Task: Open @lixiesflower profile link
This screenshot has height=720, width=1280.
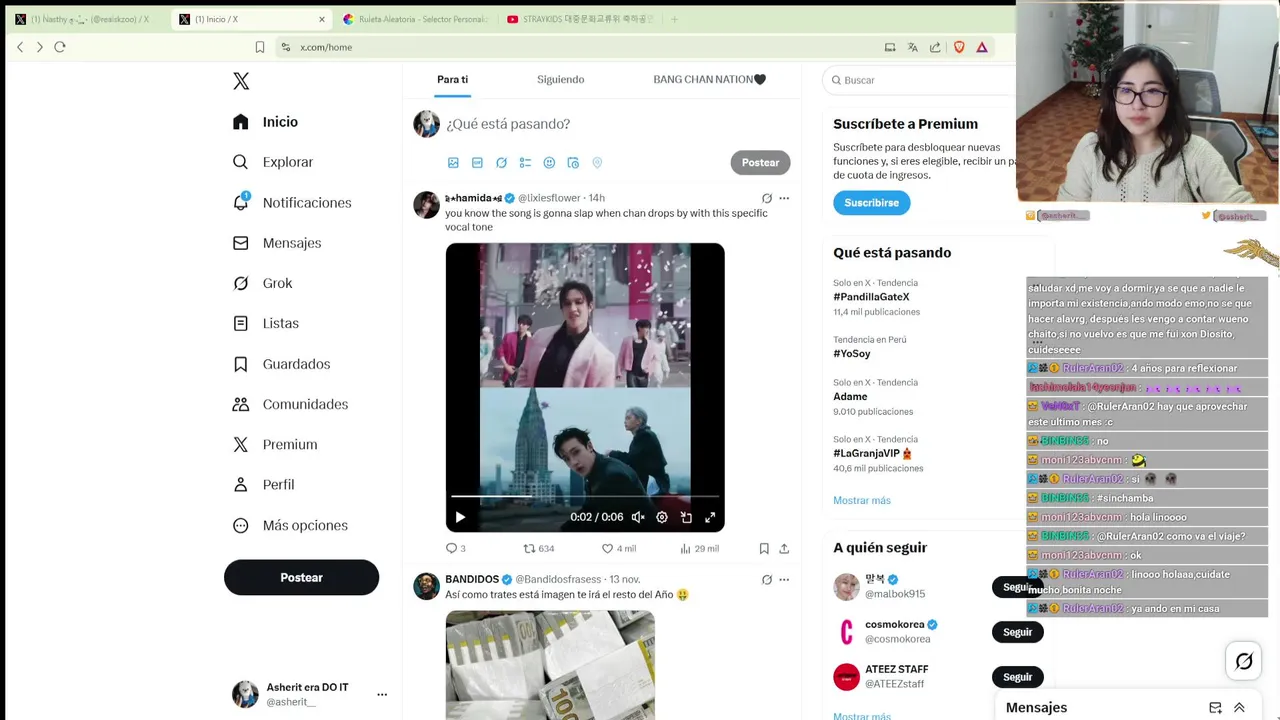Action: coord(549,198)
